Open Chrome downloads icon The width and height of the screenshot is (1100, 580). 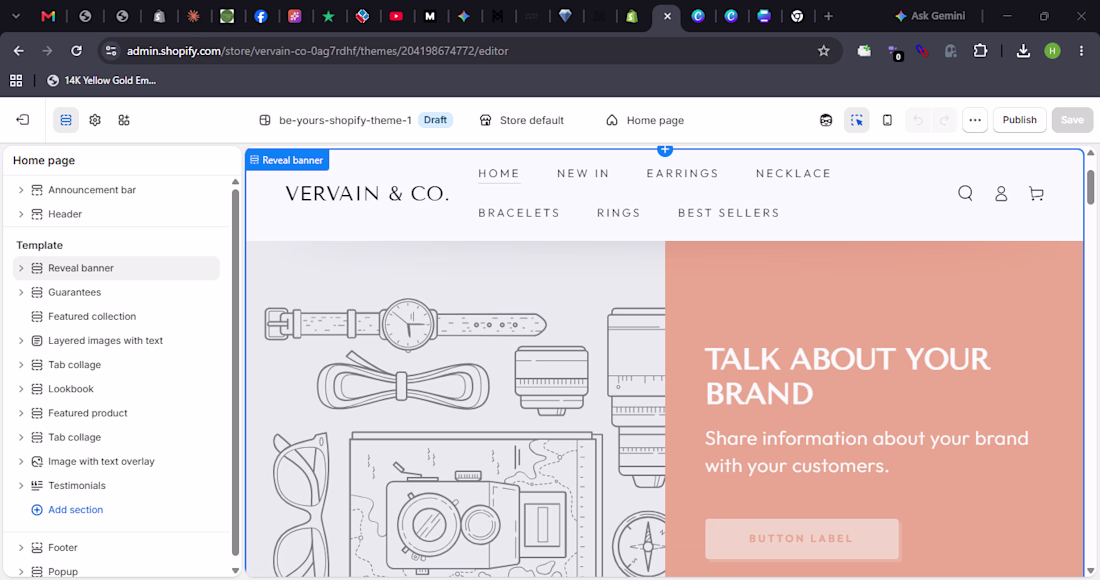tap(1024, 50)
